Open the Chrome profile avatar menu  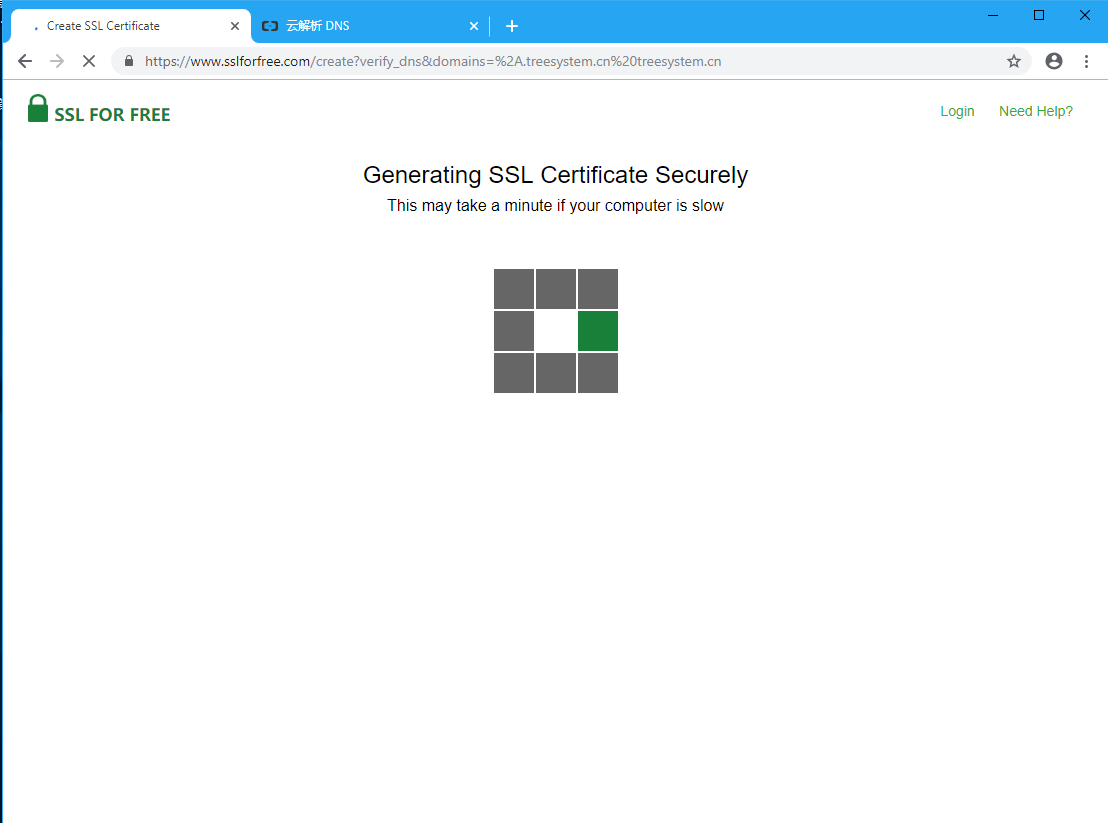tap(1053, 61)
